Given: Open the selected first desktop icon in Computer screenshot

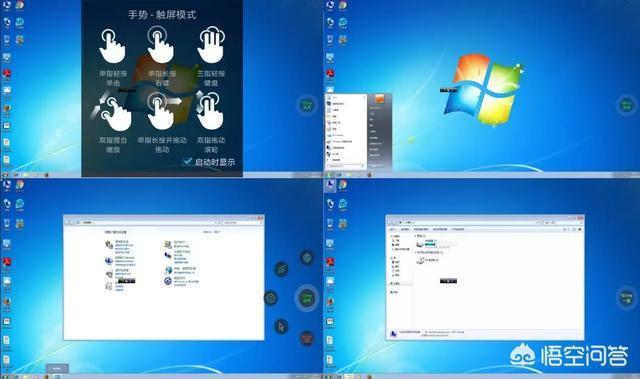Looking at the screenshot, I should click(x=330, y=186).
